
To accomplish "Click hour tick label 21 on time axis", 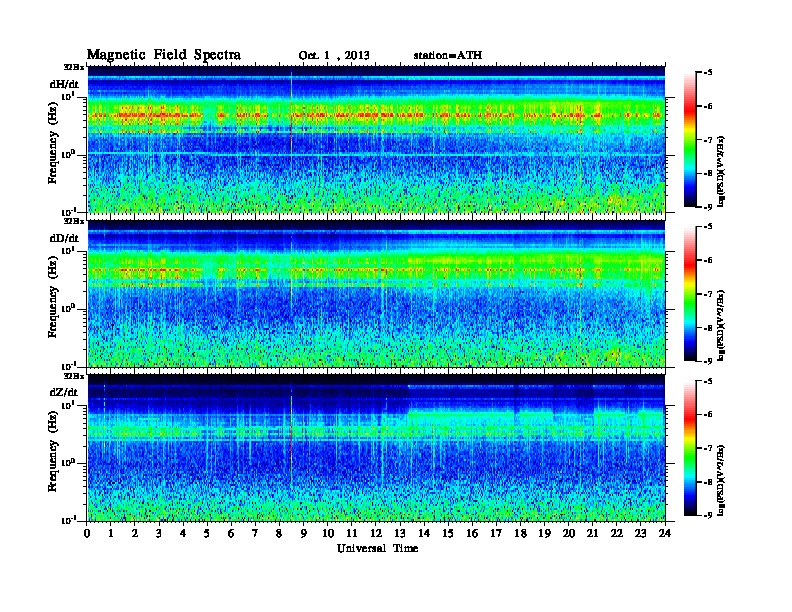I will [592, 533].
